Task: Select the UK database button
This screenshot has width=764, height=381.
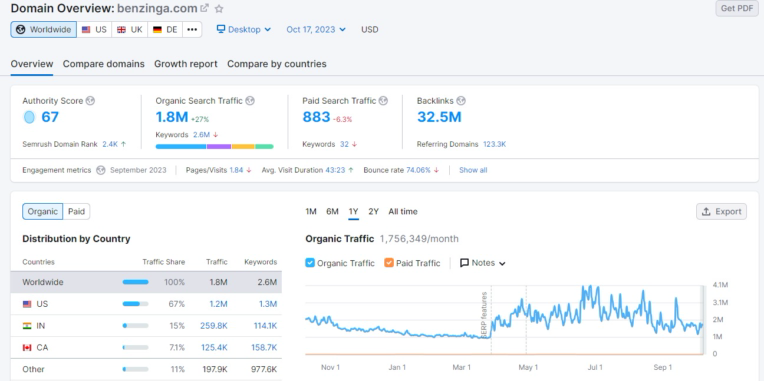Action: coord(130,29)
